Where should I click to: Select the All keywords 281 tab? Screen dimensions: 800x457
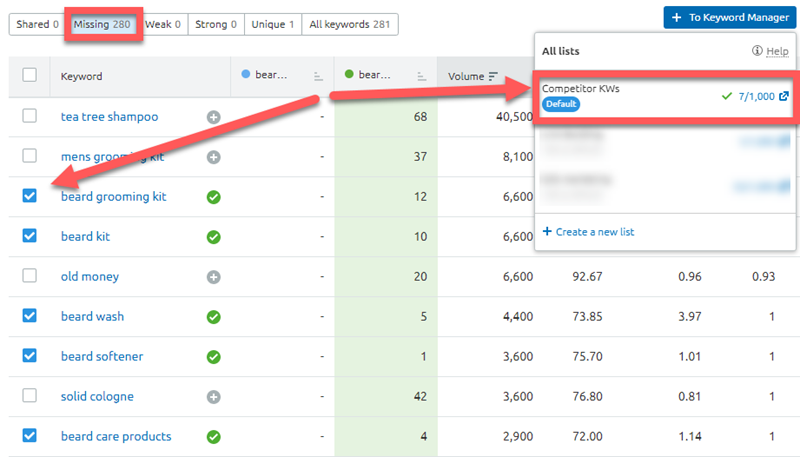350,24
